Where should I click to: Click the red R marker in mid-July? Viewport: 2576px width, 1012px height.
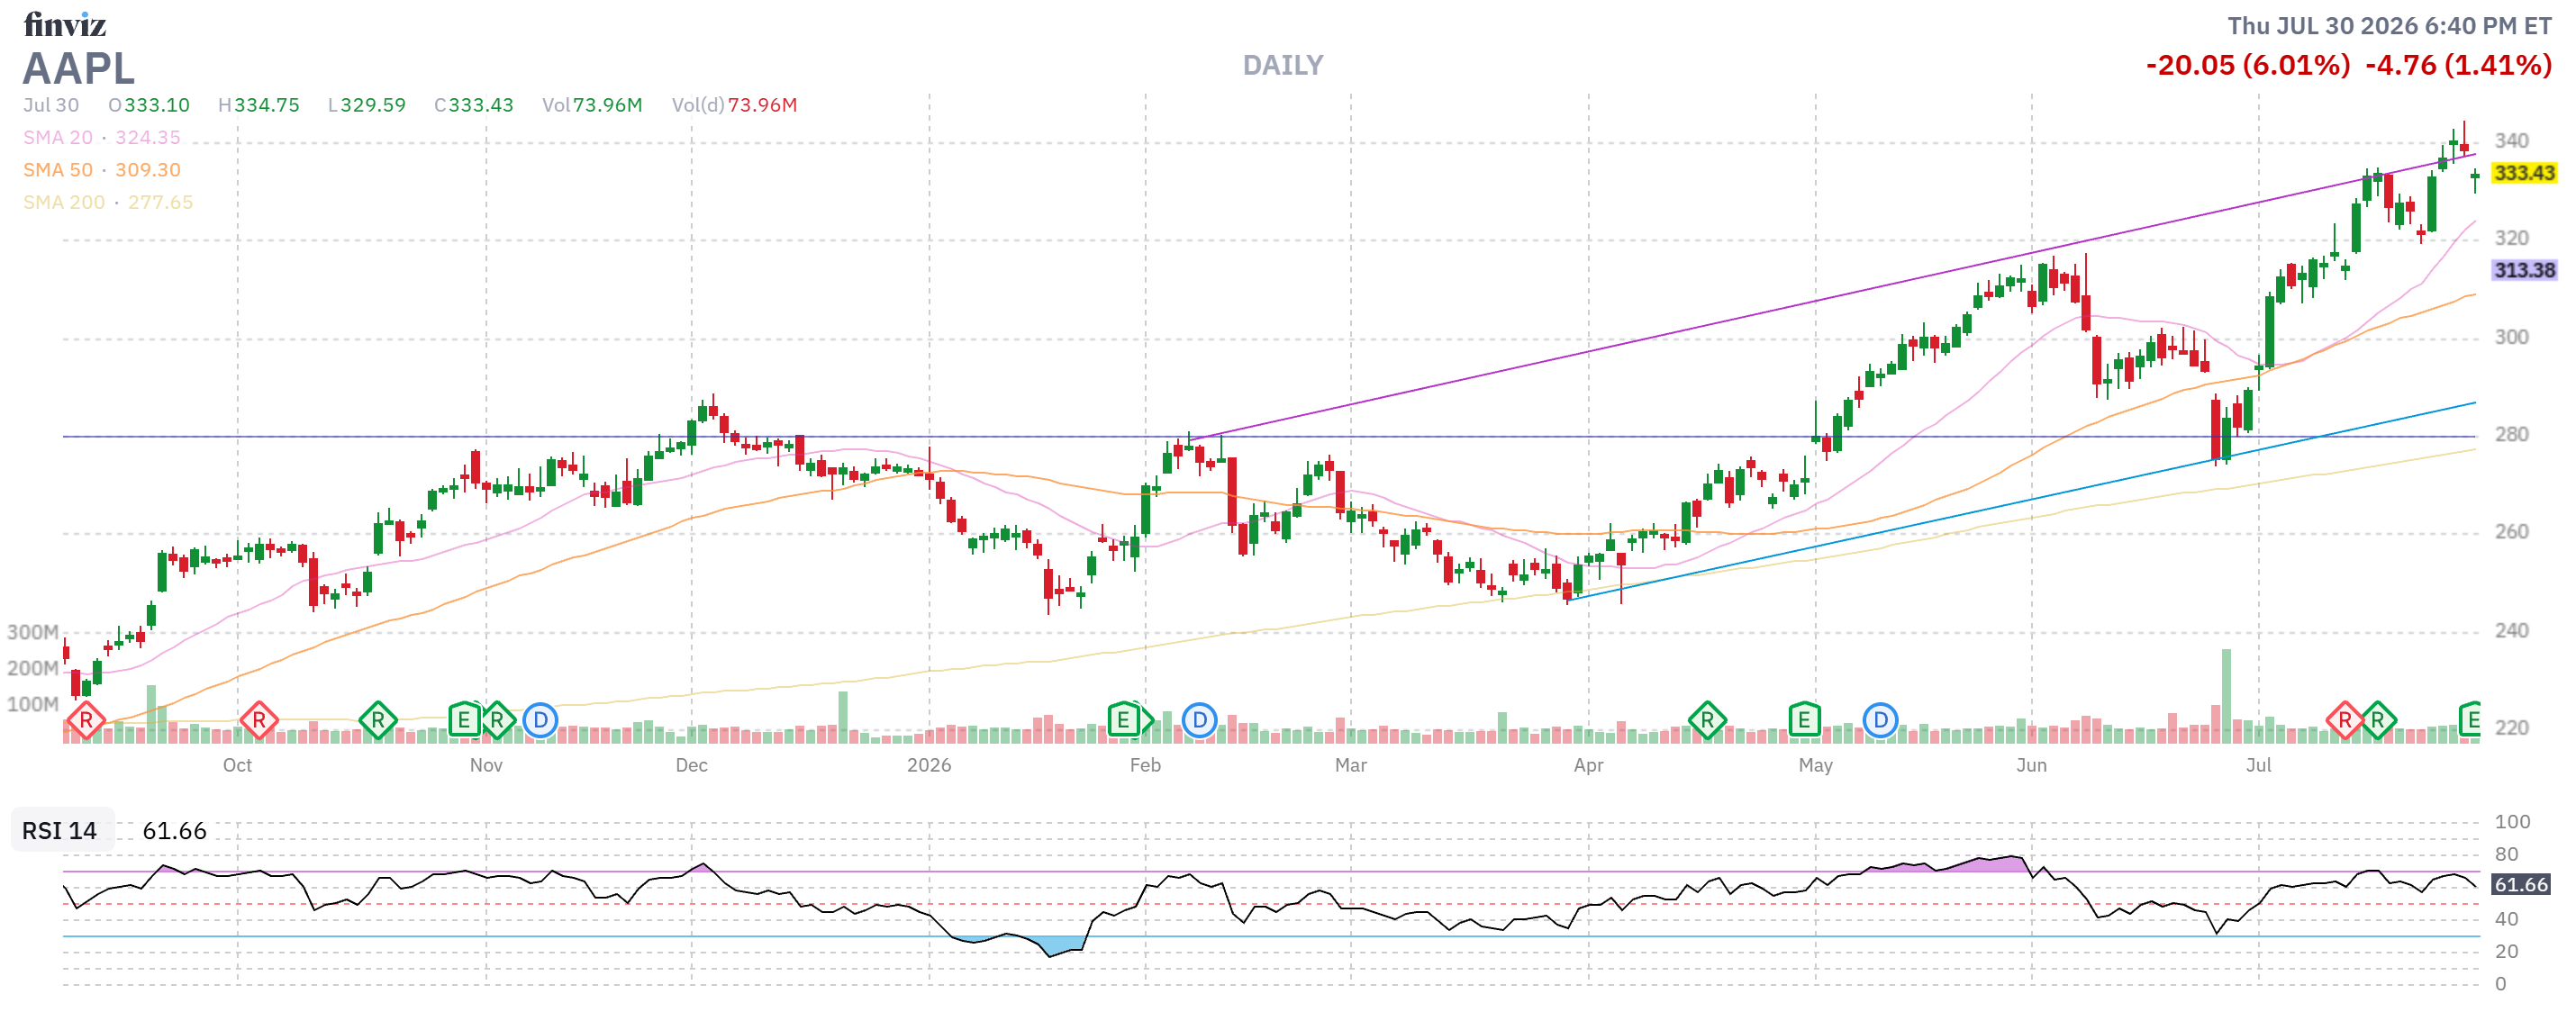click(x=2345, y=720)
